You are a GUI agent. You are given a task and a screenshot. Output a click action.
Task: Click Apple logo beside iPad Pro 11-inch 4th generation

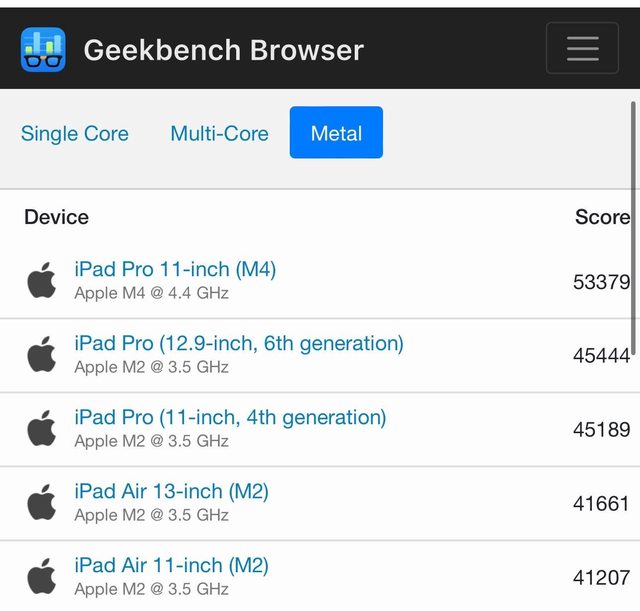42,429
